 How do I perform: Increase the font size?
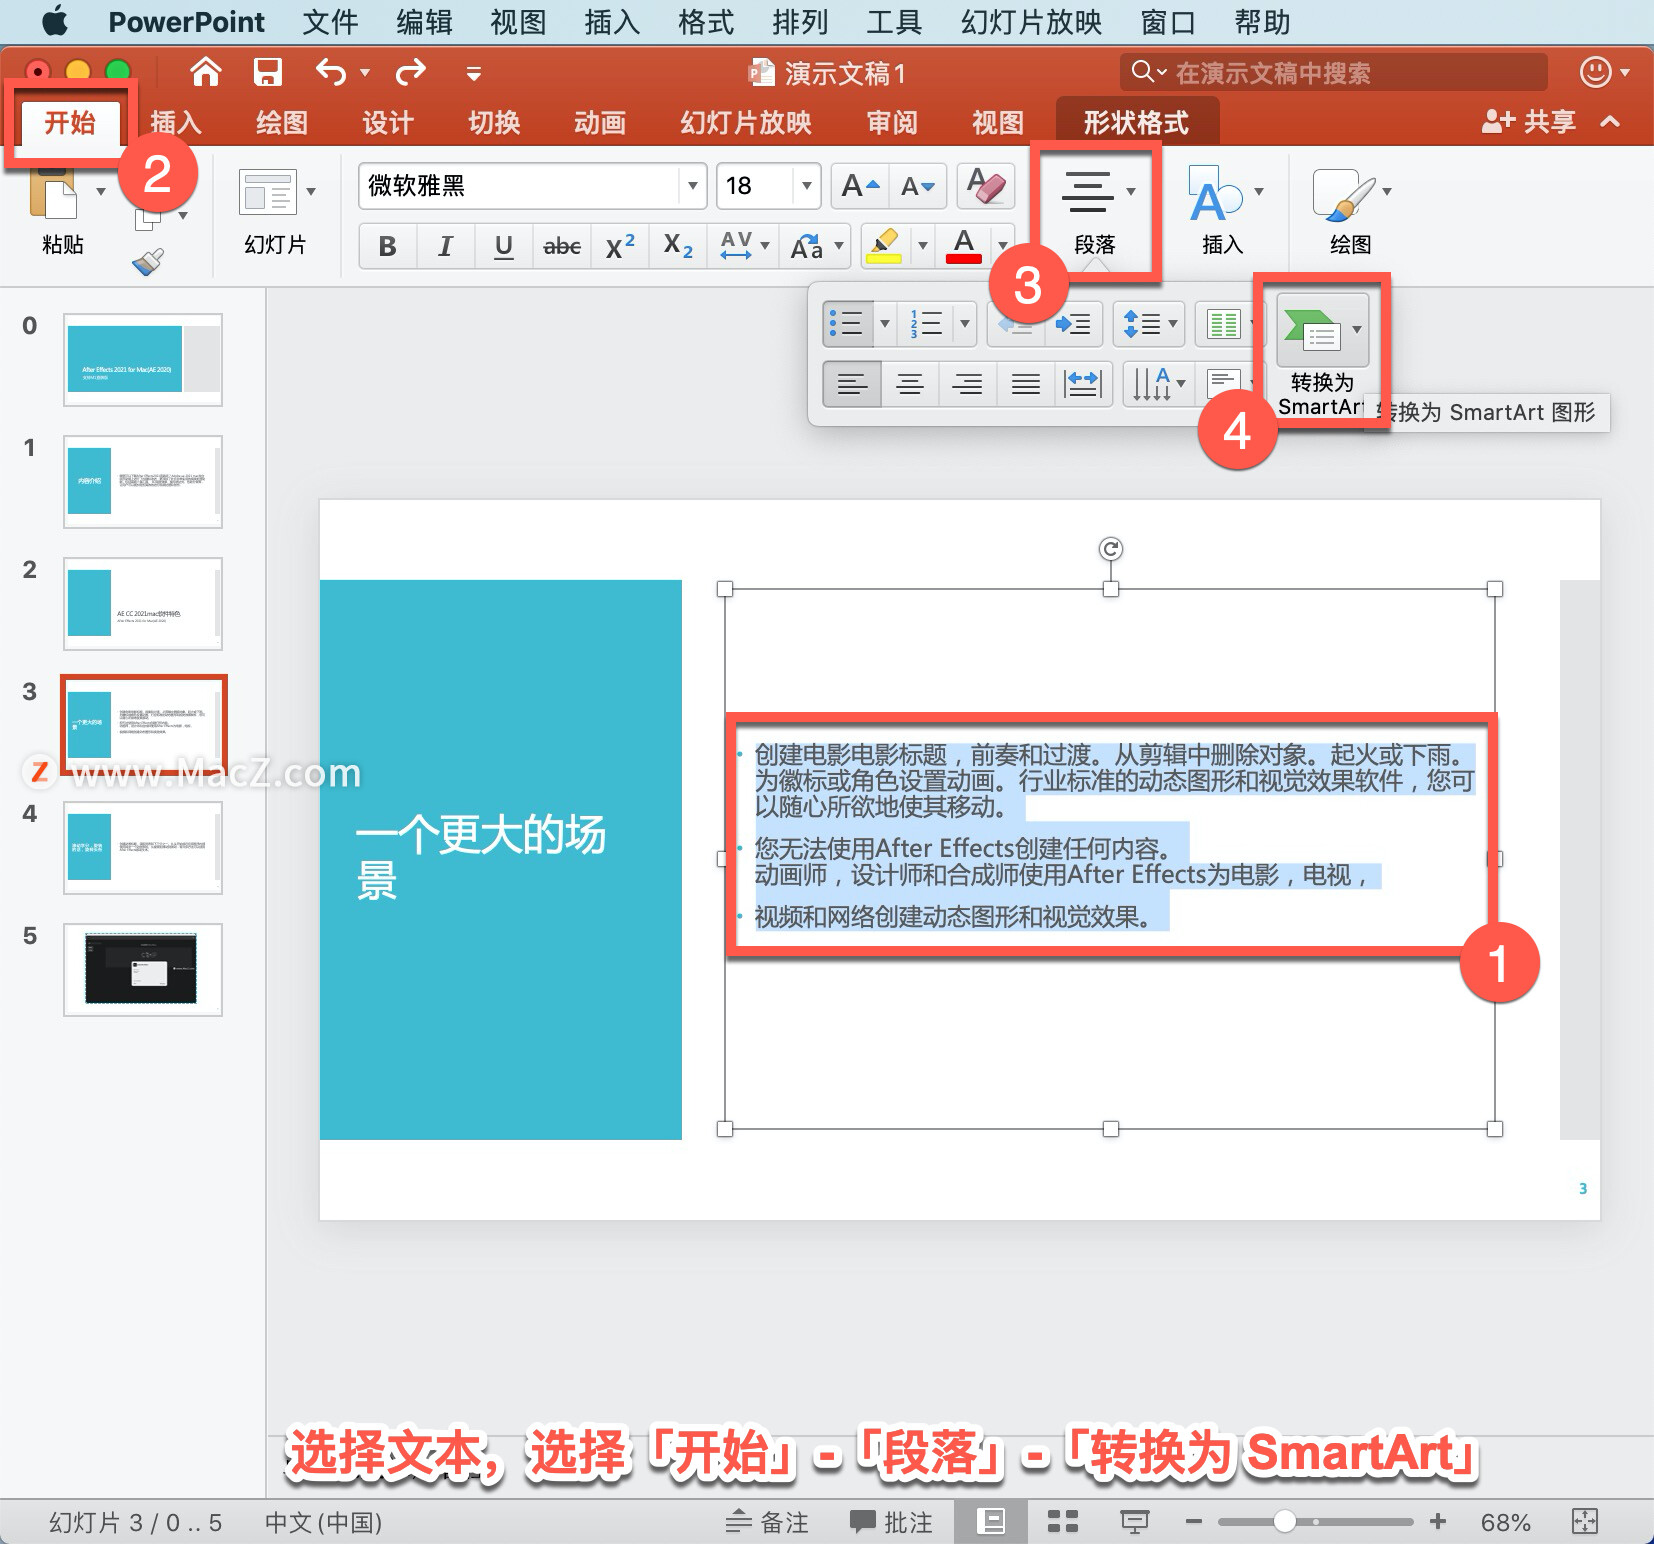coord(860,186)
